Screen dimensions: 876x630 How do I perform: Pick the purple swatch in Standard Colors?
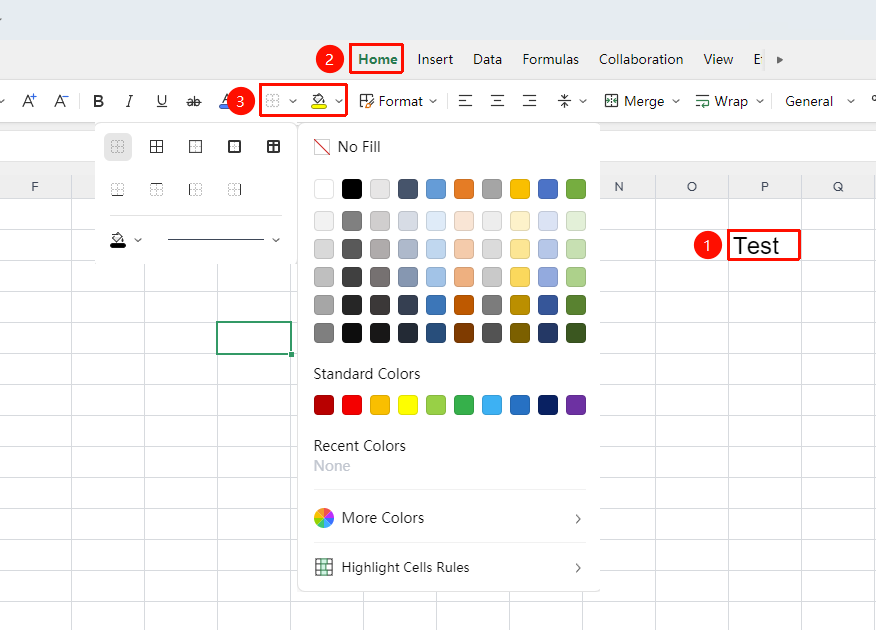click(x=576, y=405)
